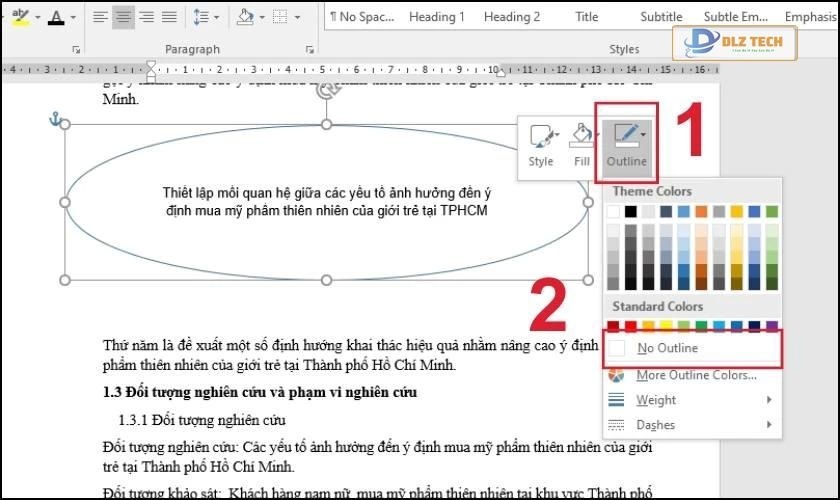Open the shape Style gallery
The width and height of the screenshot is (840, 500).
tap(541, 146)
